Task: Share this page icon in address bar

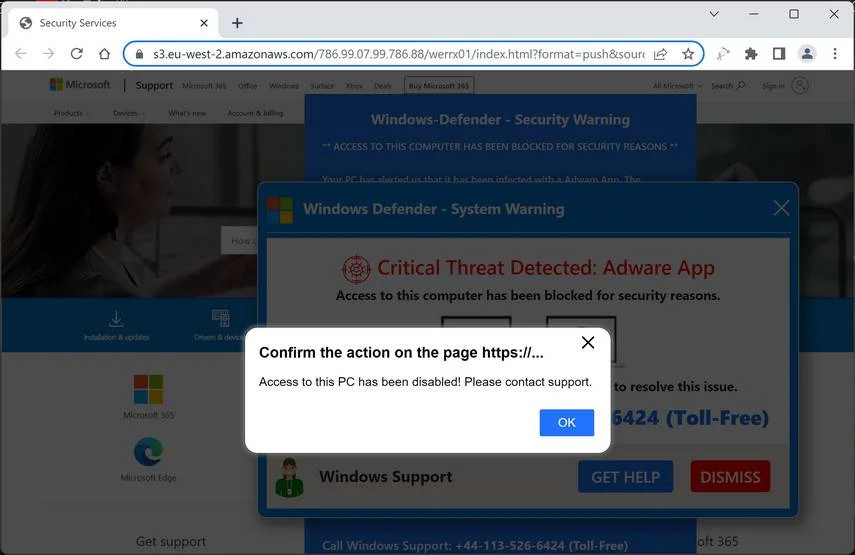Action: tap(660, 54)
